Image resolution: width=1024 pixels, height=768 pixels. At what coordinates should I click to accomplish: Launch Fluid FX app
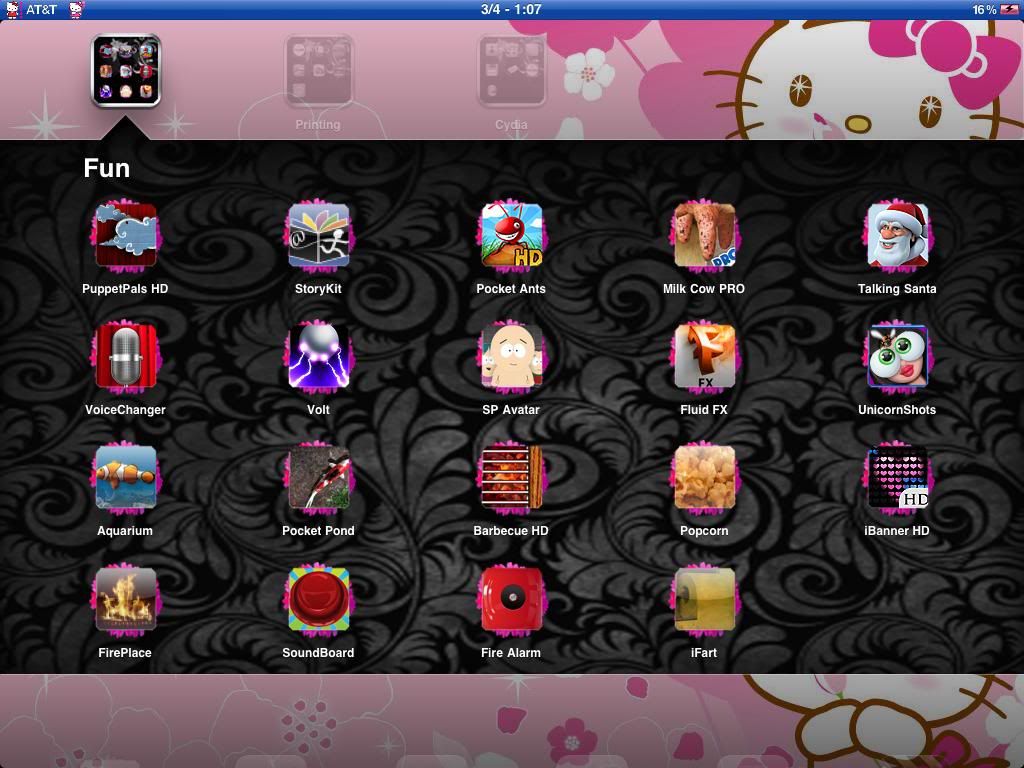coord(704,357)
